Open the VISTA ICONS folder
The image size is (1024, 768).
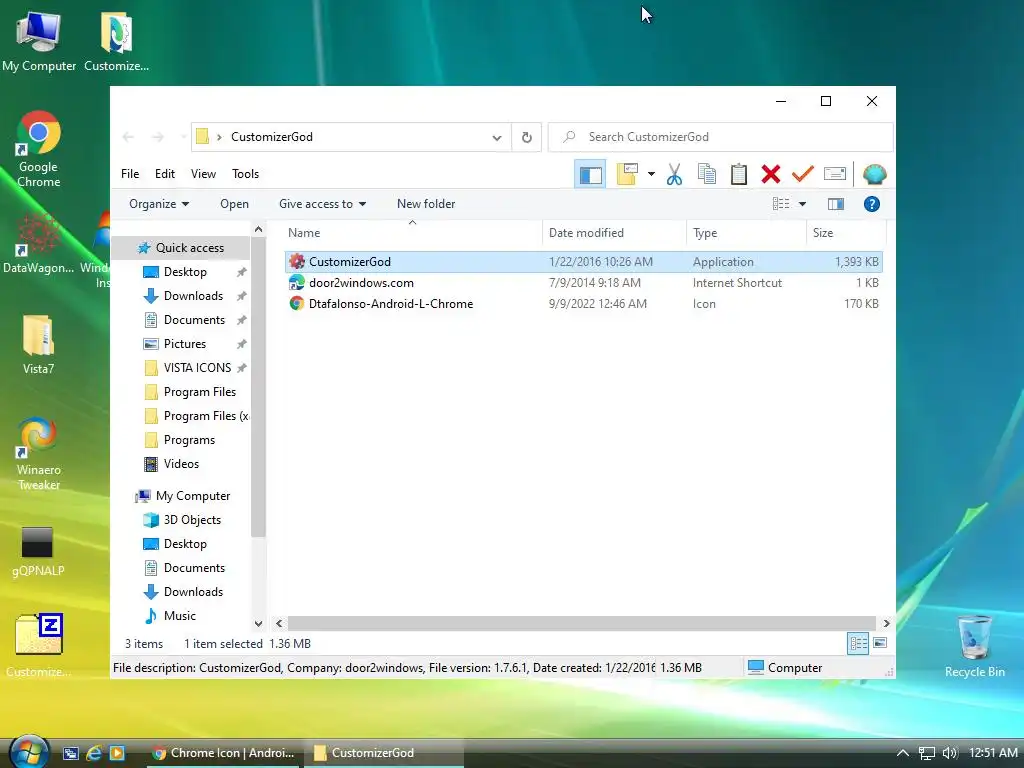(197, 368)
